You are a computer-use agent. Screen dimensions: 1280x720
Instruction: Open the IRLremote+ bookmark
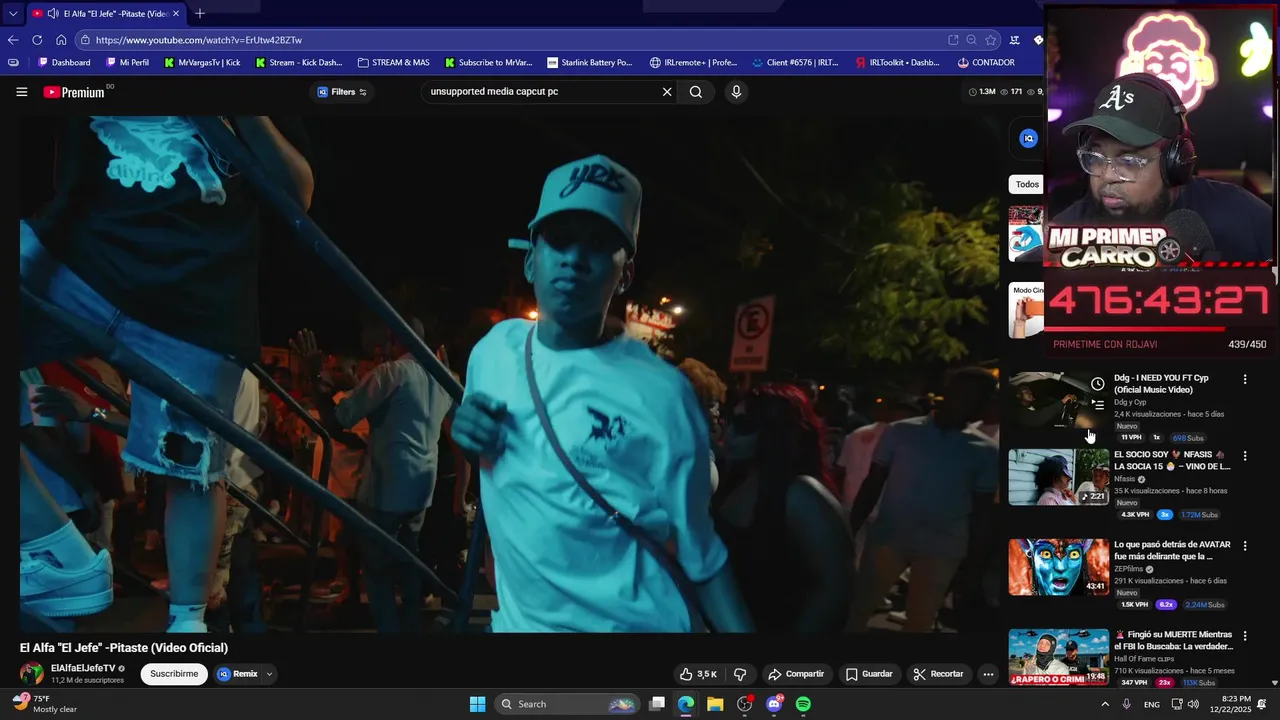(x=693, y=62)
